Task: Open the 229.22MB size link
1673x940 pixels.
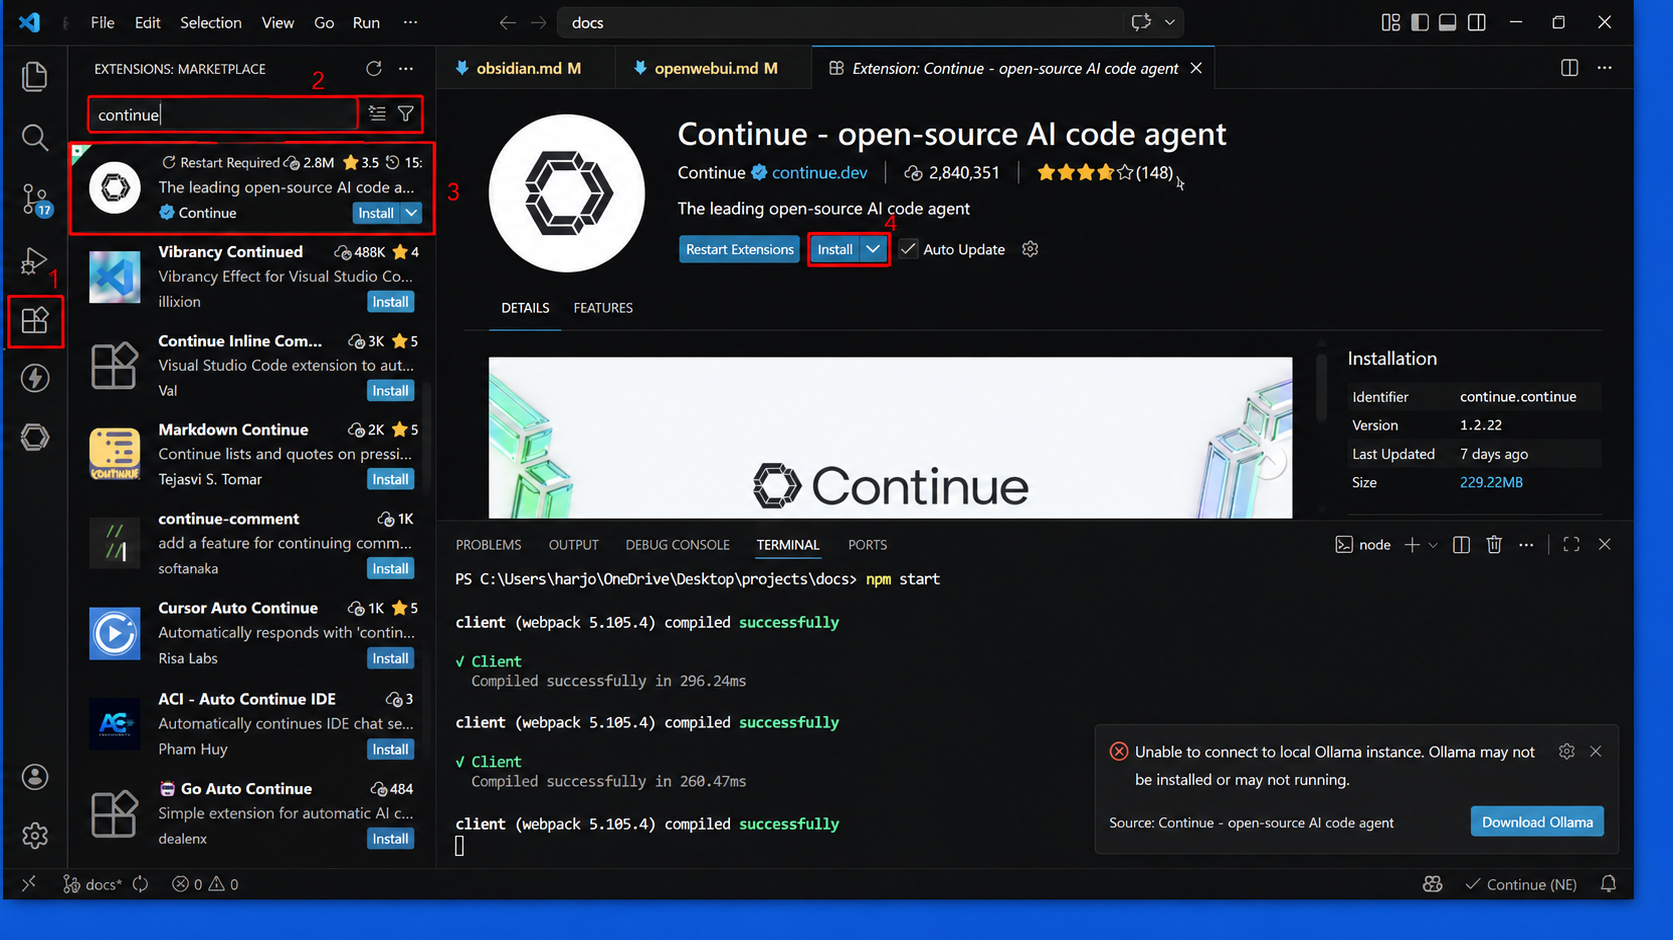Action: click(x=1491, y=482)
